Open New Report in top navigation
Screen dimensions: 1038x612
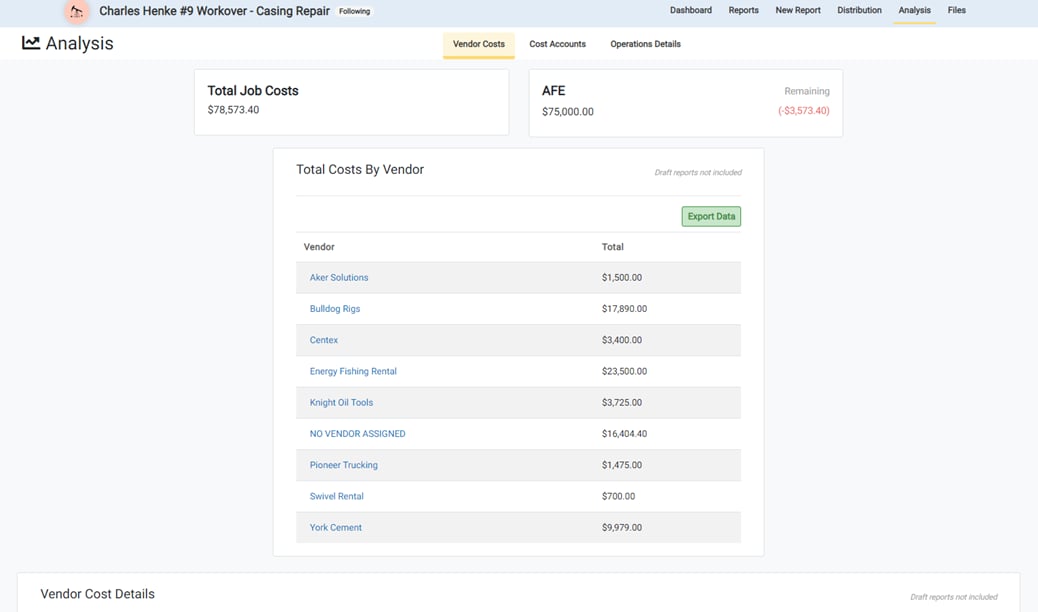[798, 11]
